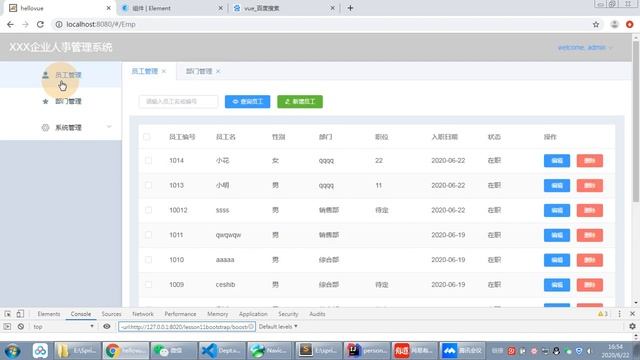Click the DevTools inspect element icon
This screenshot has width=640, height=360.
coord(8,314)
